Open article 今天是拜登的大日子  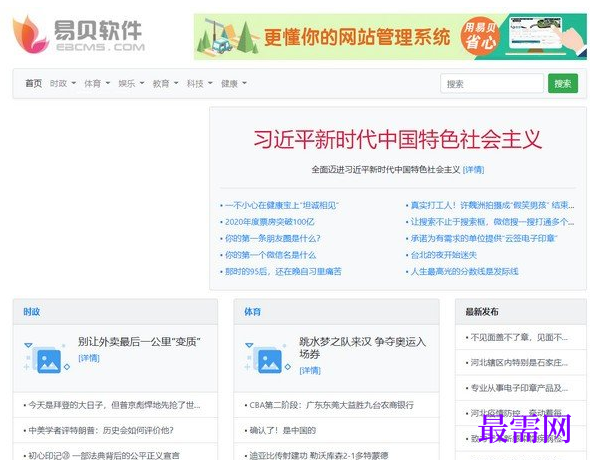point(114,405)
